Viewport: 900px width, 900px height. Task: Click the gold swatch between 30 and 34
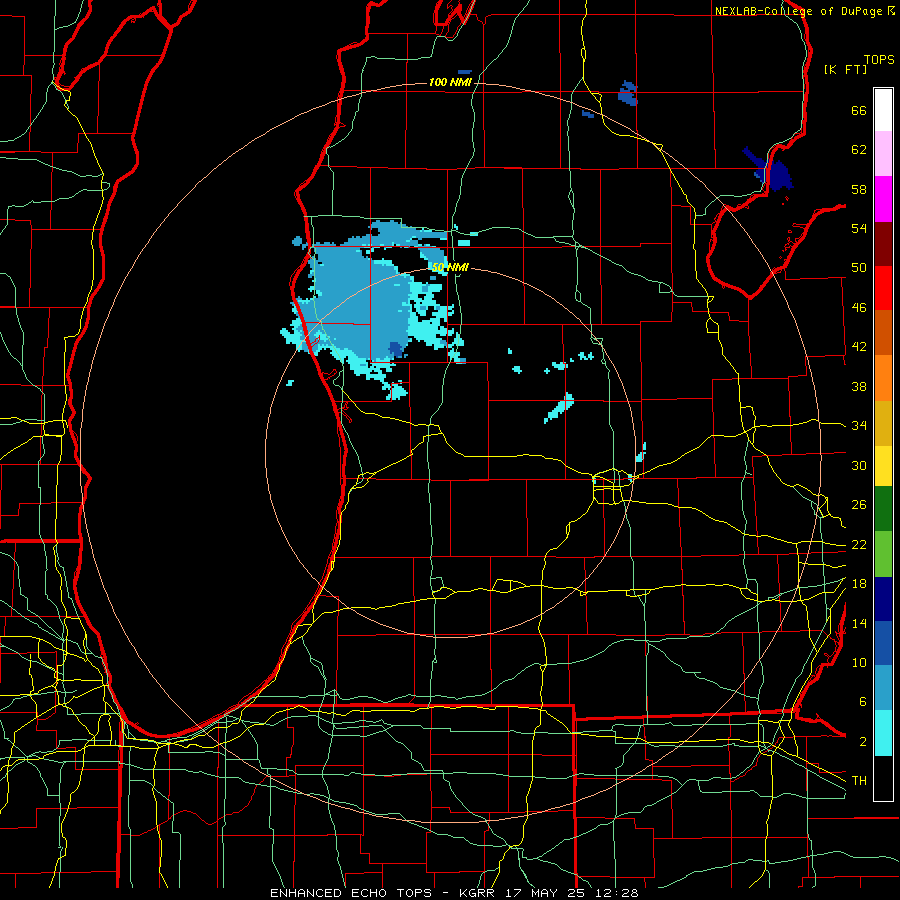(x=883, y=423)
